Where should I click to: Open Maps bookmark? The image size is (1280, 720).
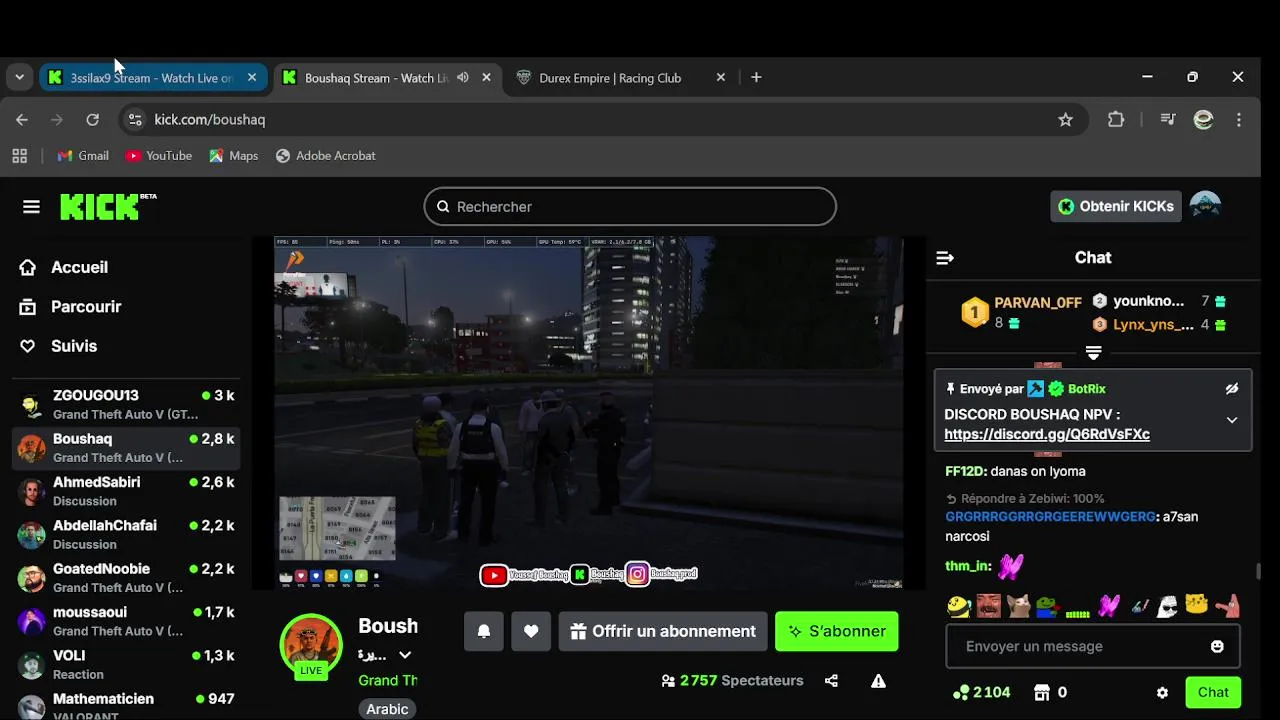(234, 156)
